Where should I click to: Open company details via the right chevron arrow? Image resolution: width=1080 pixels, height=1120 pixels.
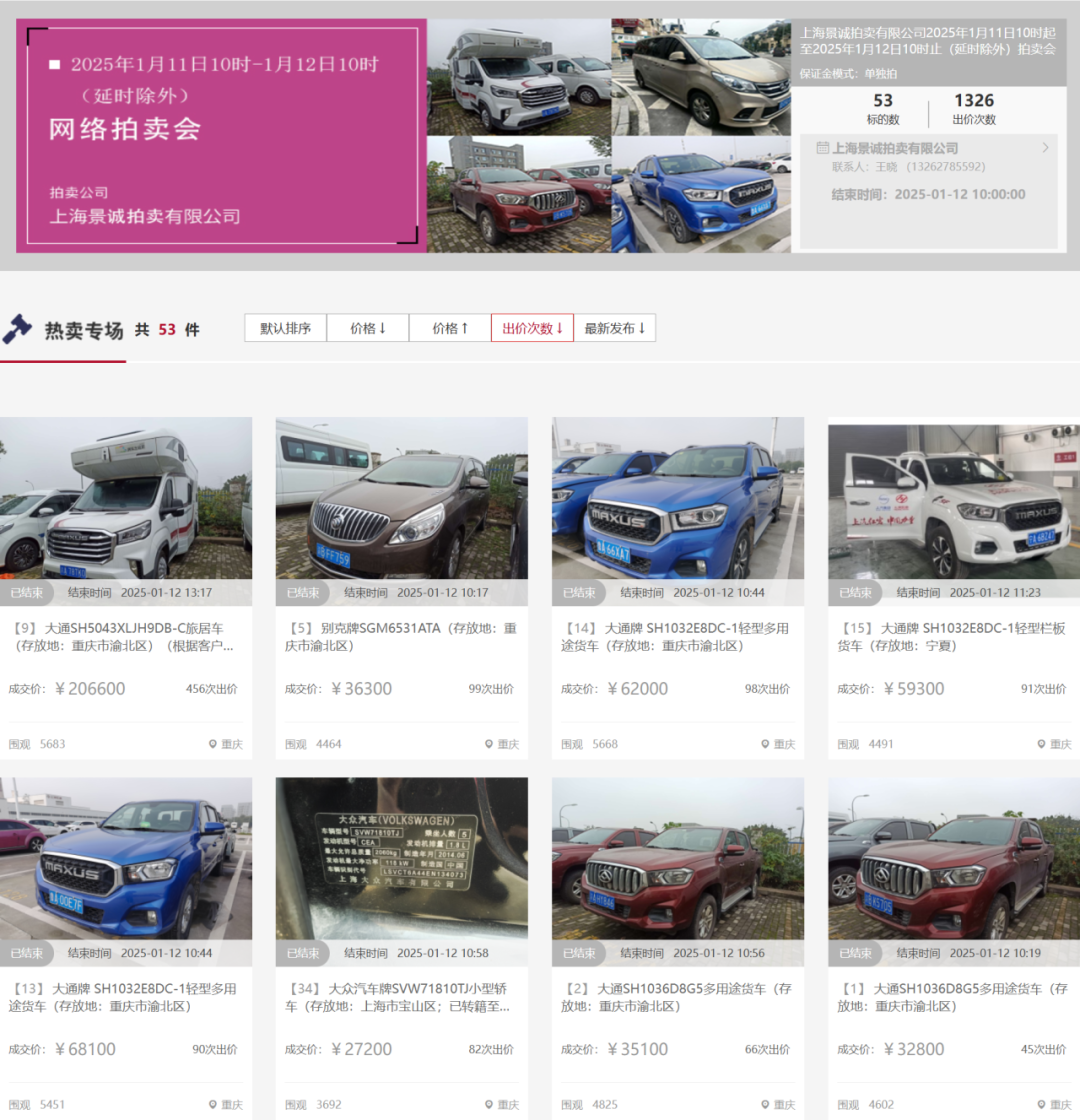tap(1045, 148)
